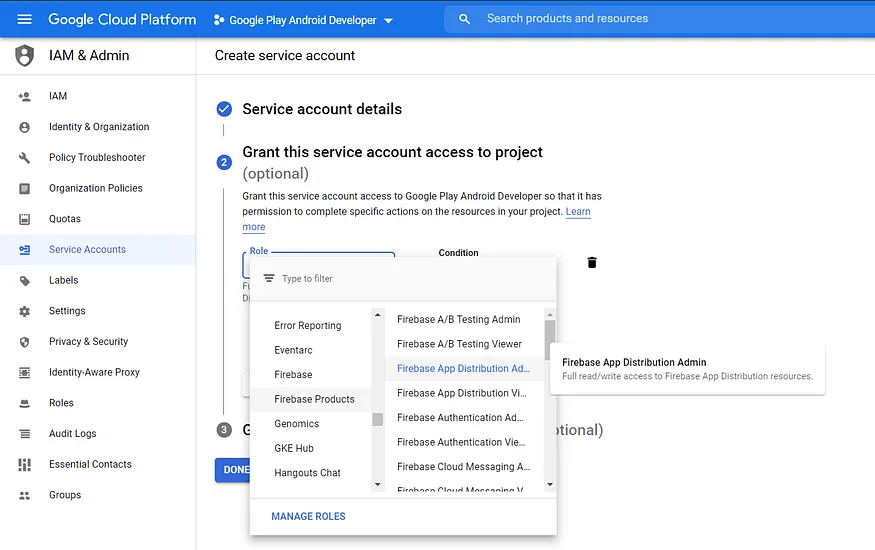The height and width of the screenshot is (550, 875).
Task: Open Identity & Organization in sidebar
Action: coord(99,127)
